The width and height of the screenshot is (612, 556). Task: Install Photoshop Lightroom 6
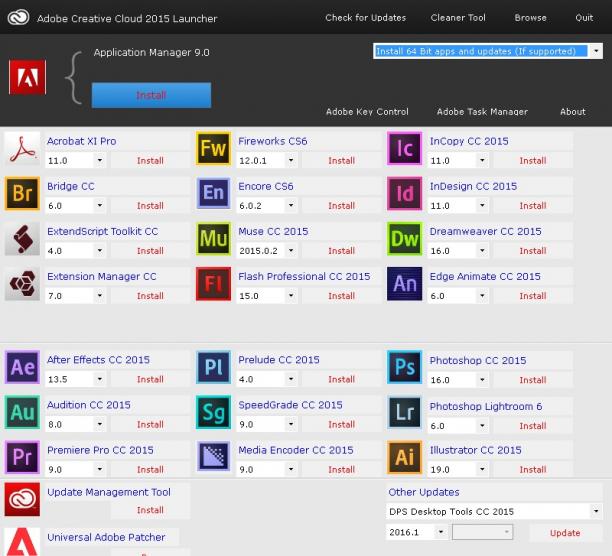pyautogui.click(x=533, y=426)
